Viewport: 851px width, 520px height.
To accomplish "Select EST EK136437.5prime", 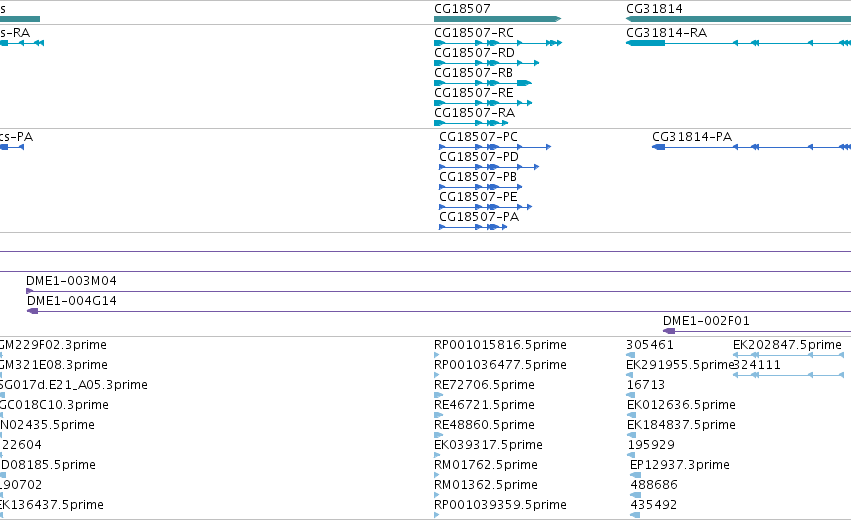I will [x=52, y=506].
